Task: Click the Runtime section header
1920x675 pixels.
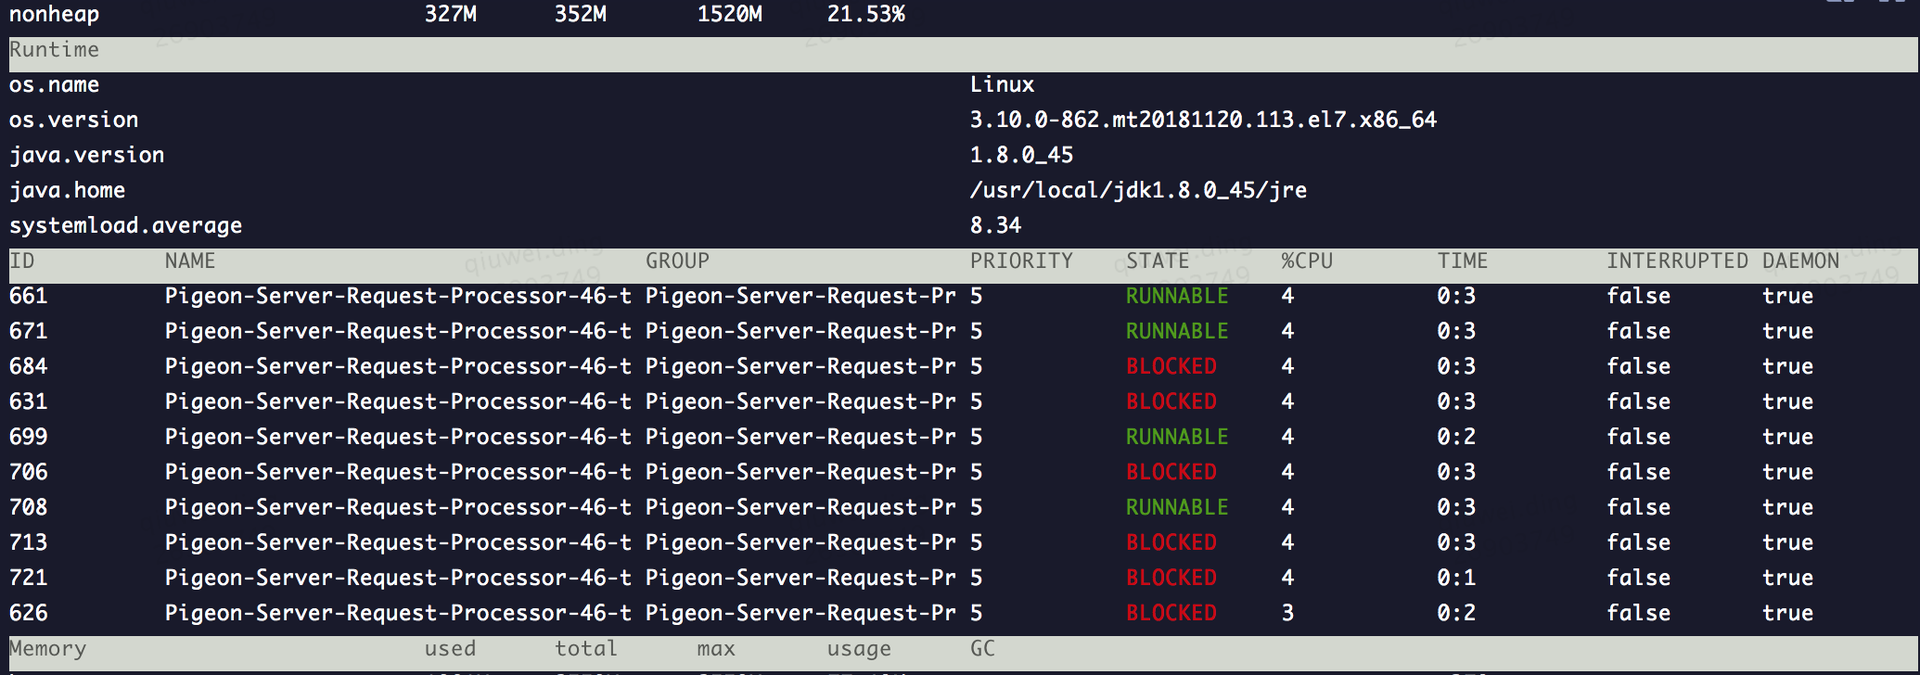Action: pos(54,50)
